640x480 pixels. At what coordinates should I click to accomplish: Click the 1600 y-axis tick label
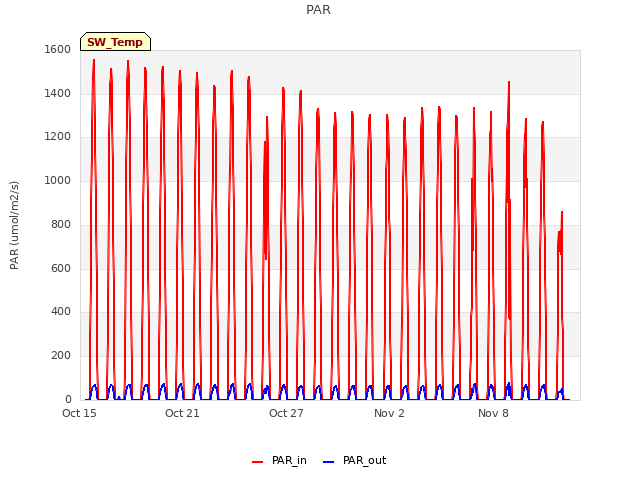(58, 49)
